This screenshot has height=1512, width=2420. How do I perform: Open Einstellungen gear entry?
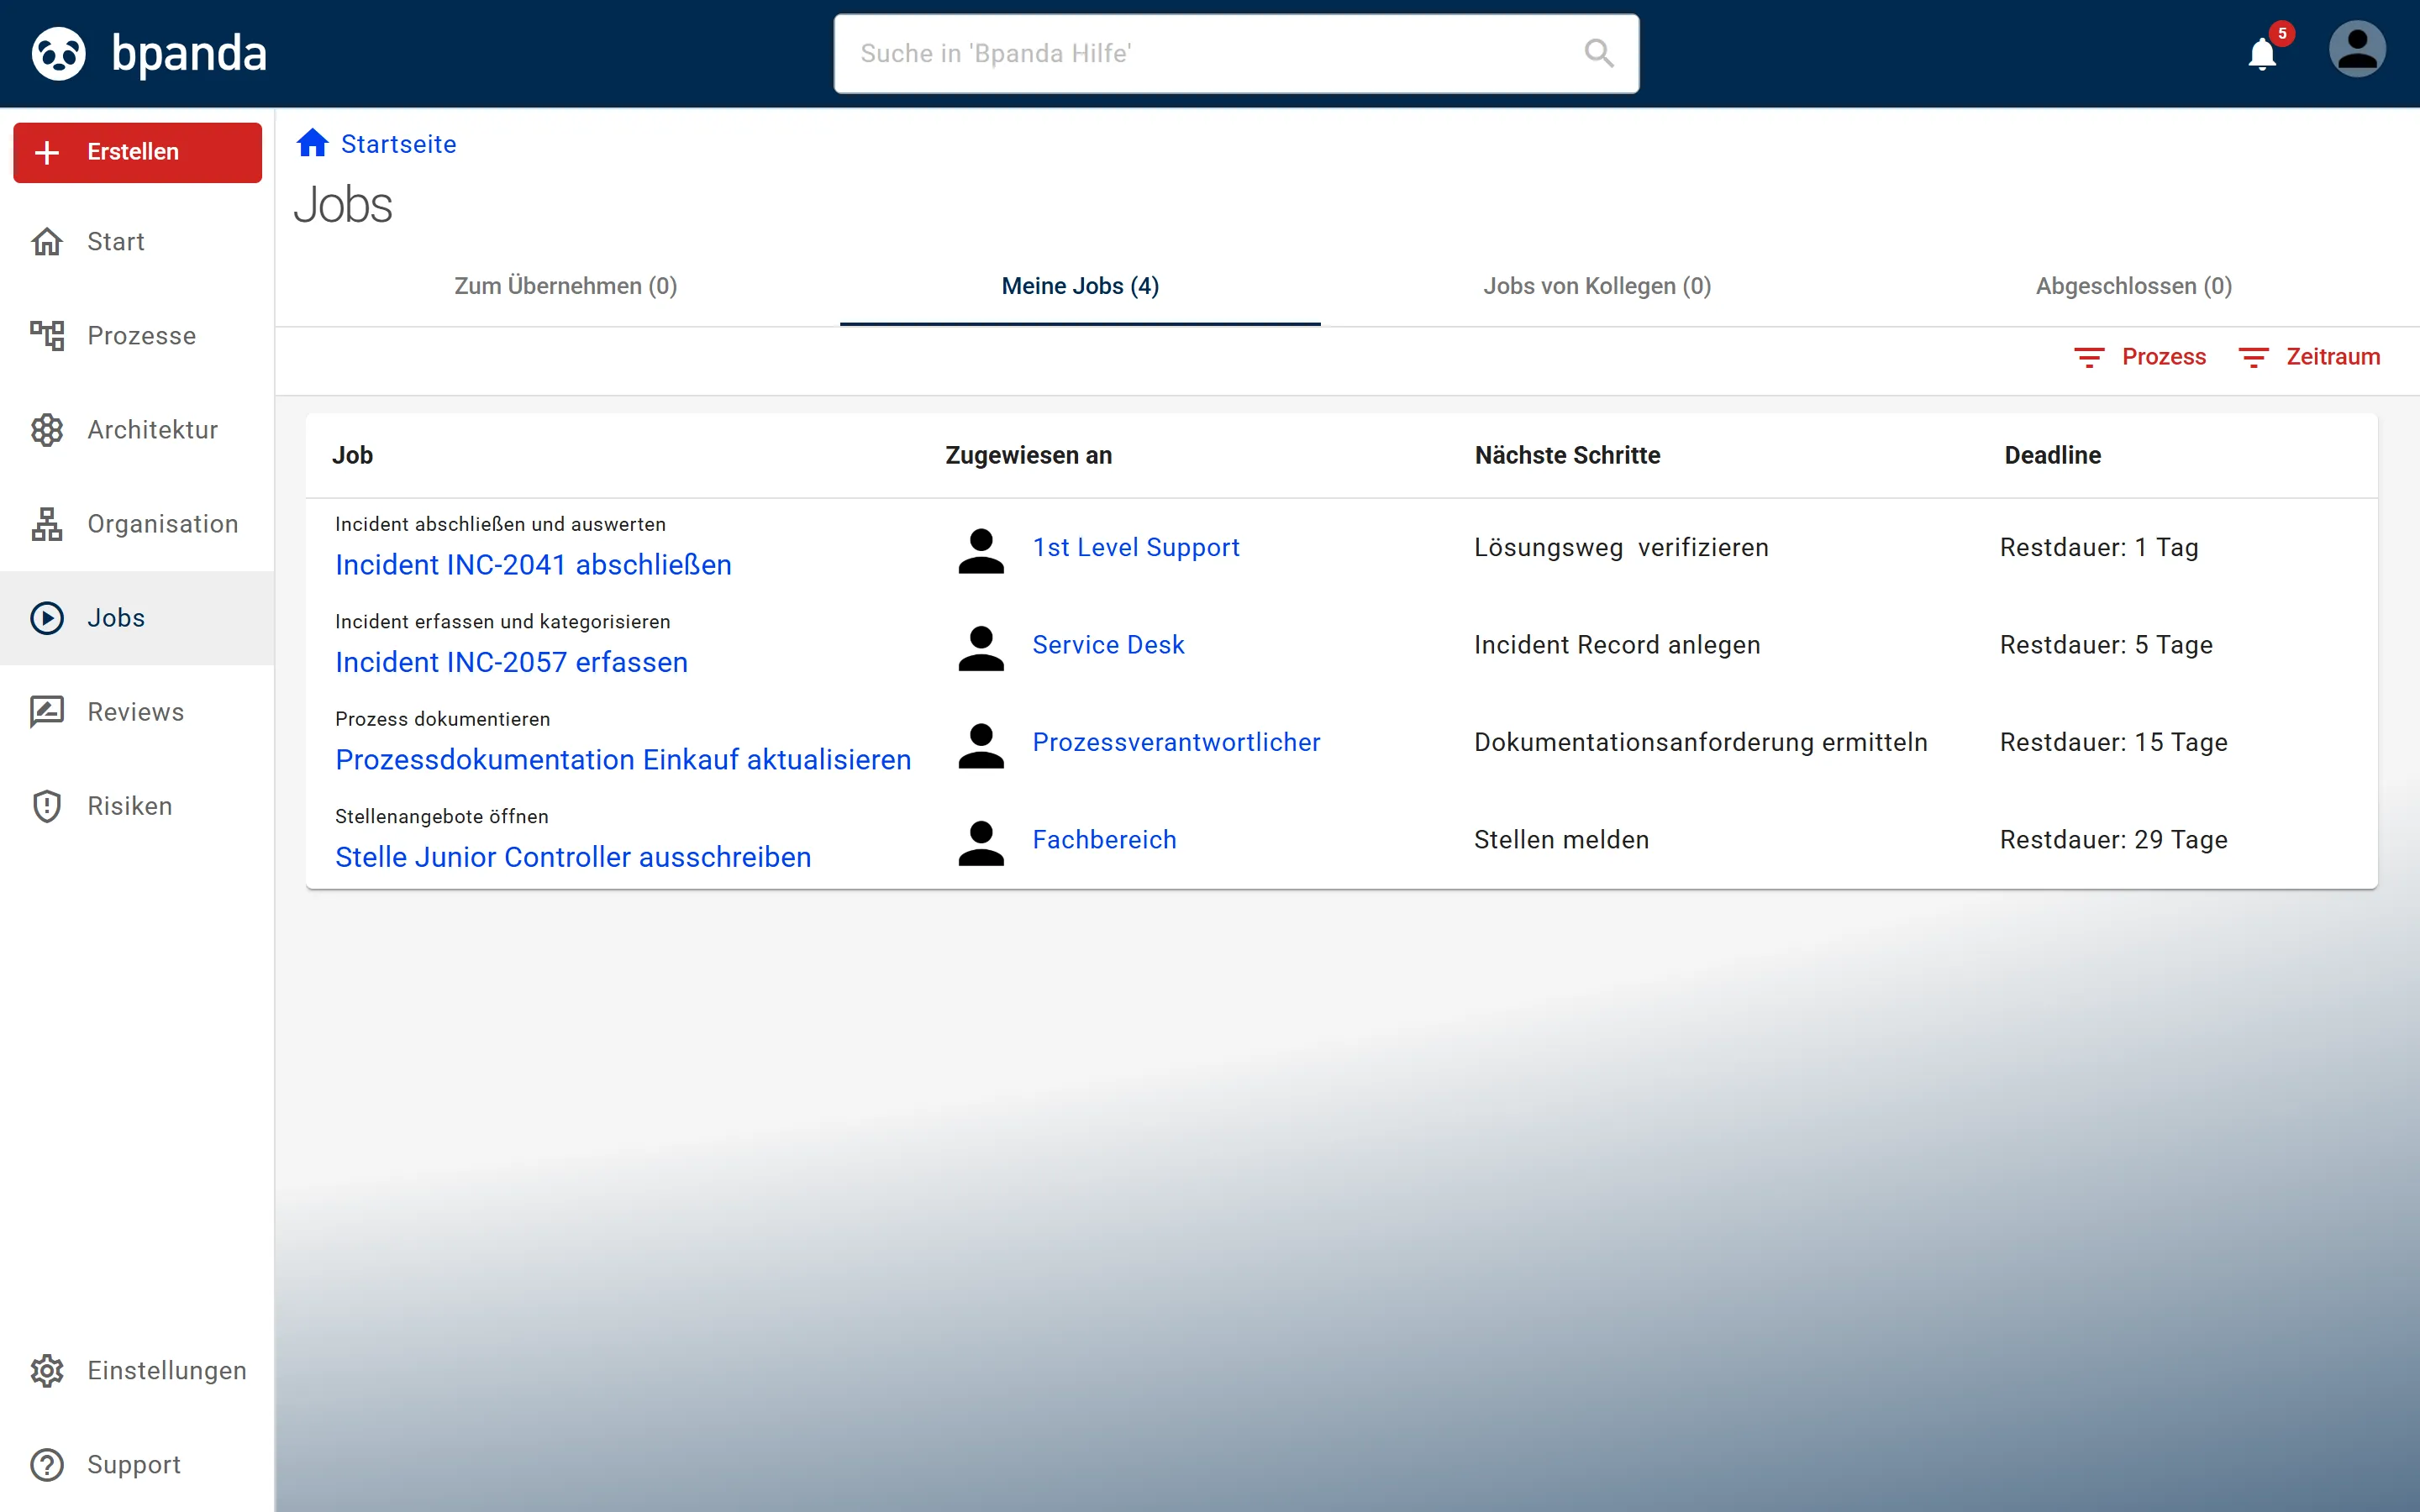(138, 1370)
